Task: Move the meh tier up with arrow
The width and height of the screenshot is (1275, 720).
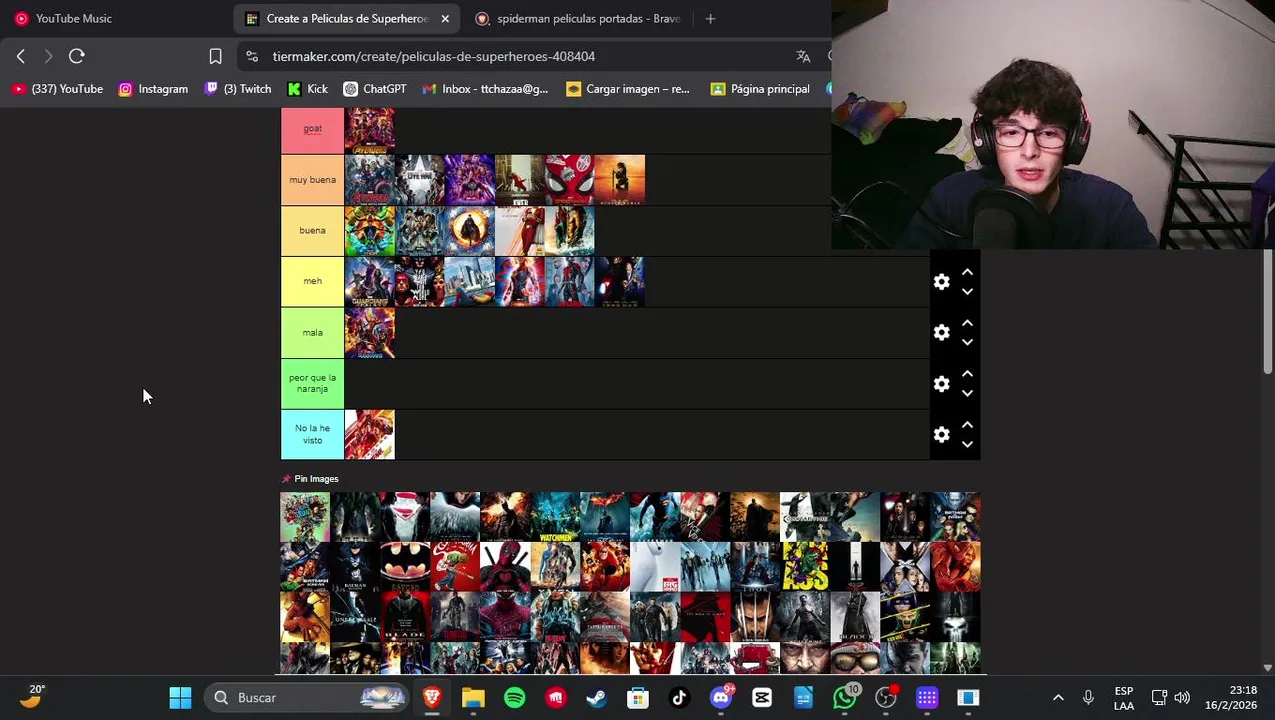Action: tap(967, 272)
